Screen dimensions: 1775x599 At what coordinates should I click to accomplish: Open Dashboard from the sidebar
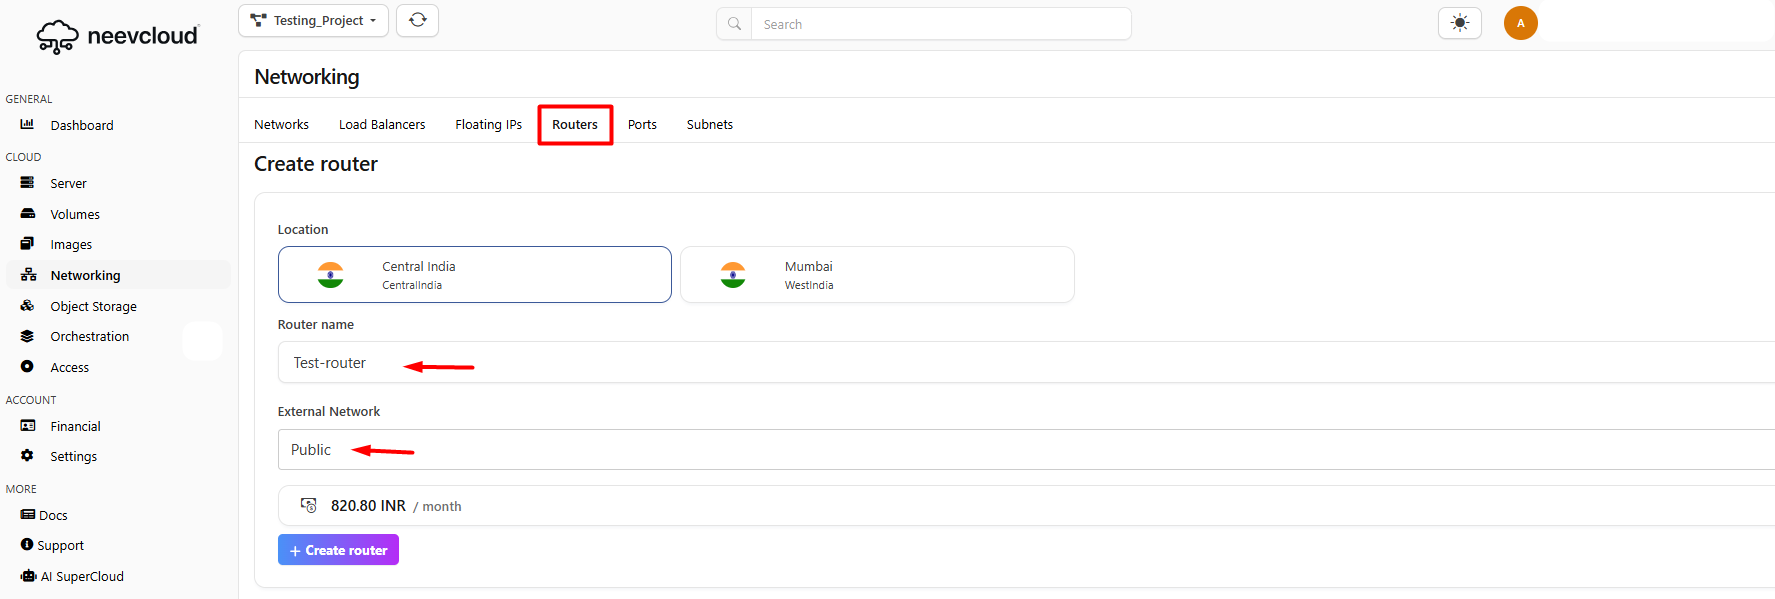pyautogui.click(x=81, y=125)
